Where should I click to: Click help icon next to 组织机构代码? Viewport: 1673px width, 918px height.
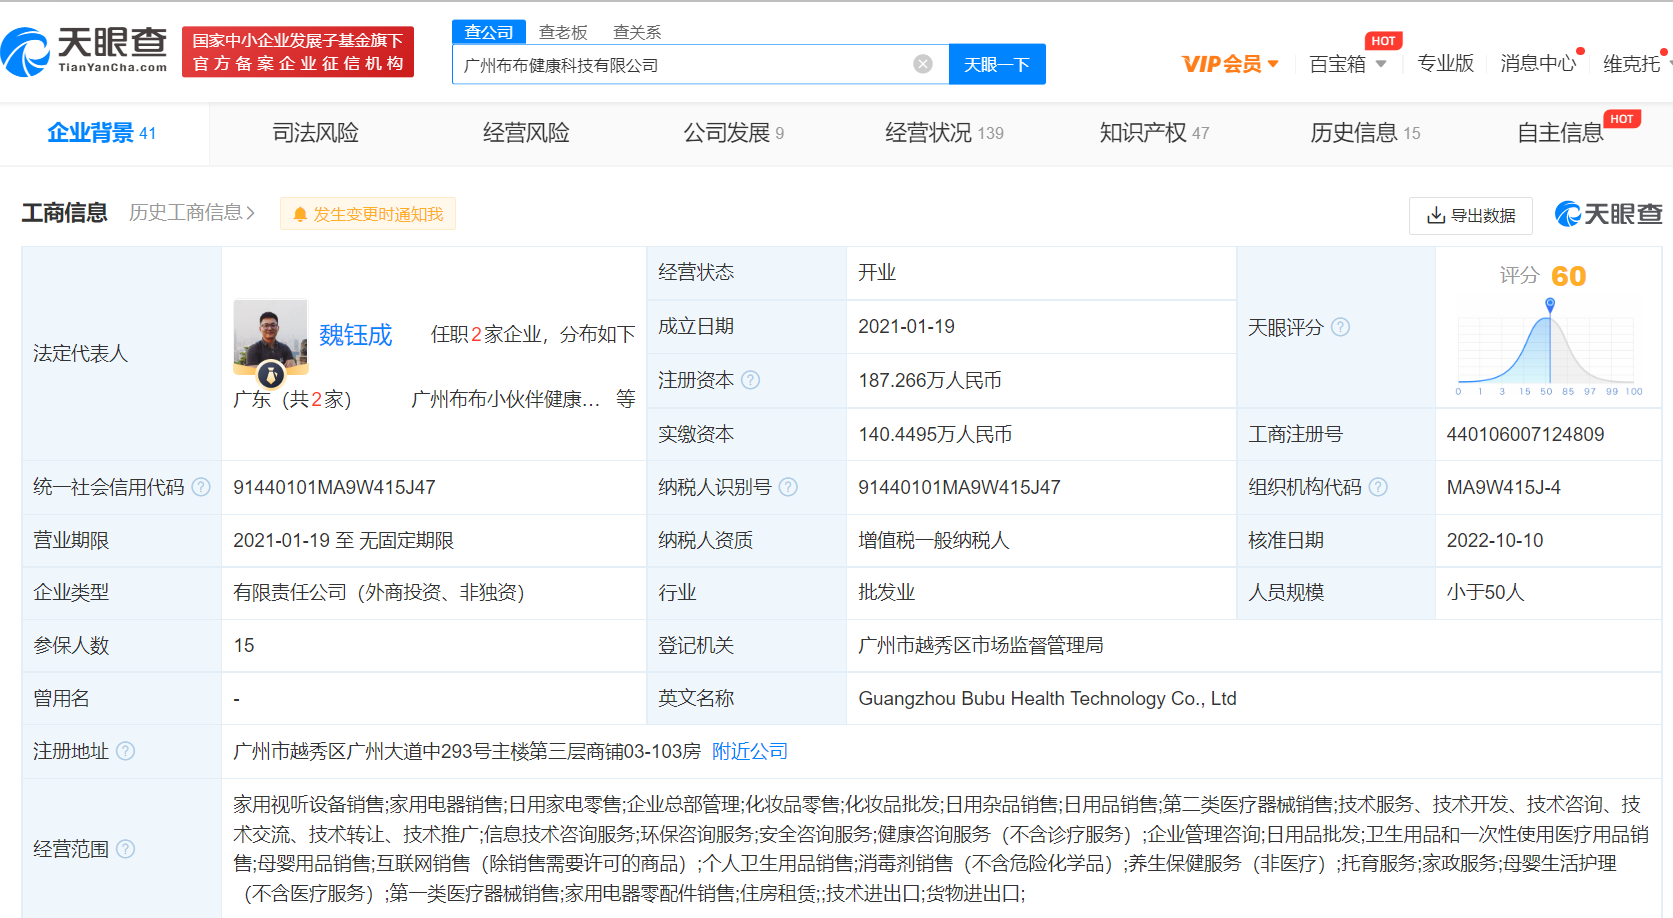click(x=1378, y=487)
